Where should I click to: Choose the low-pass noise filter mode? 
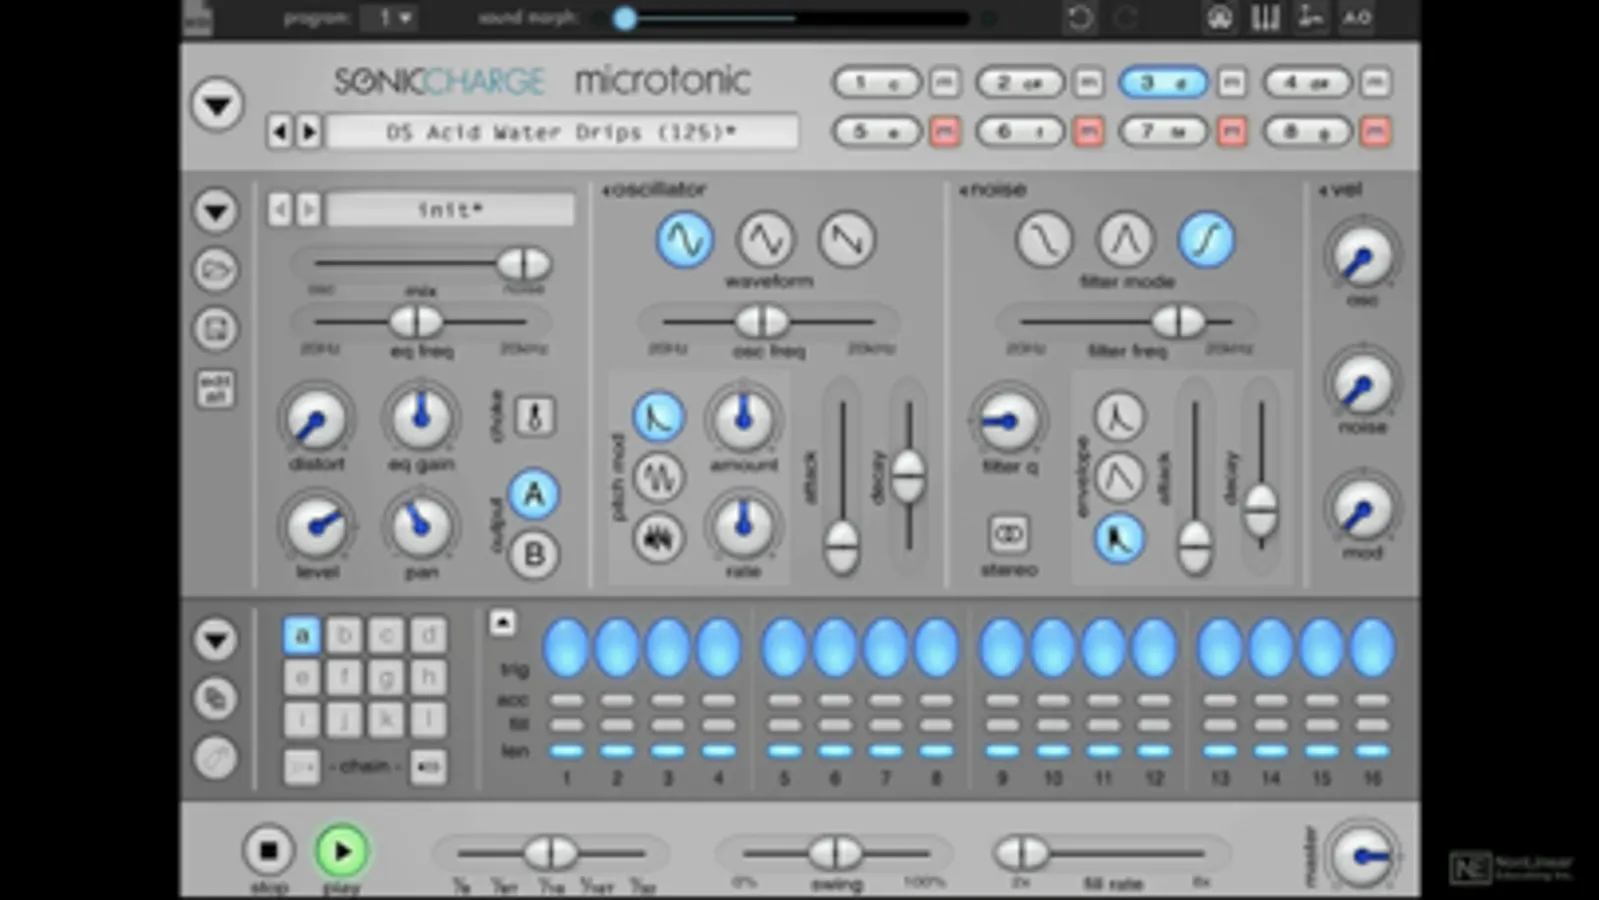pyautogui.click(x=1044, y=240)
